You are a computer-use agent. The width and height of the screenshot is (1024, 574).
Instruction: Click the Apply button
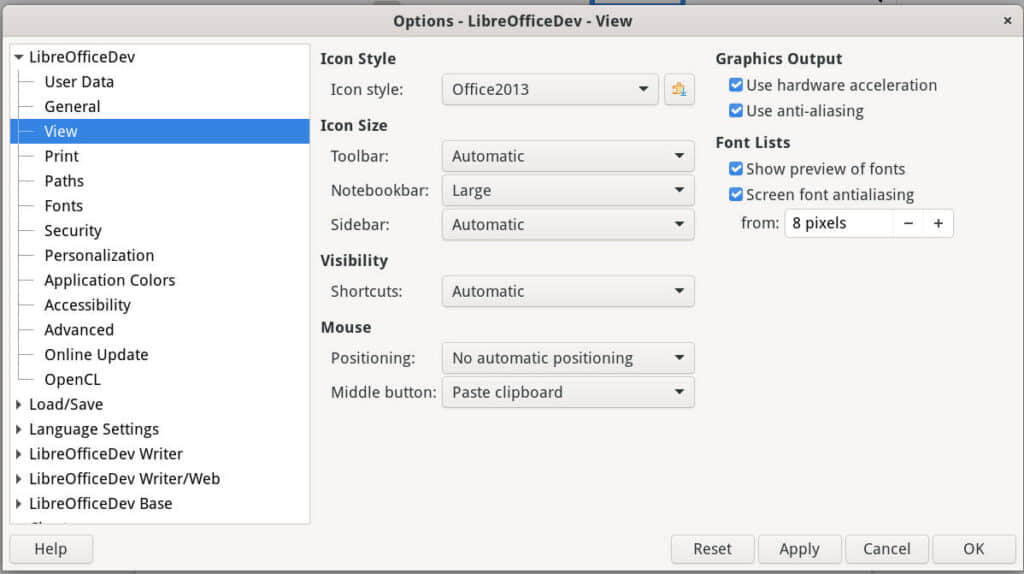799,549
